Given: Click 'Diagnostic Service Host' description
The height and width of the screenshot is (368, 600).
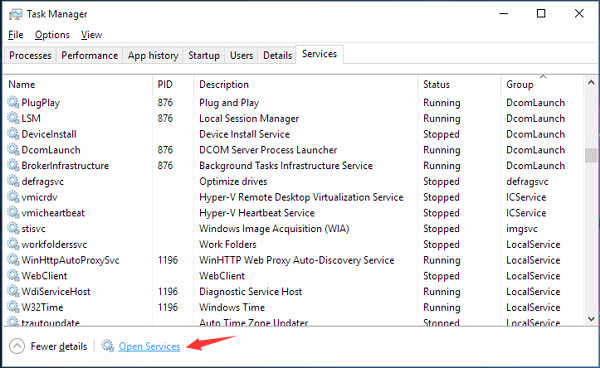Looking at the screenshot, I should (250, 291).
